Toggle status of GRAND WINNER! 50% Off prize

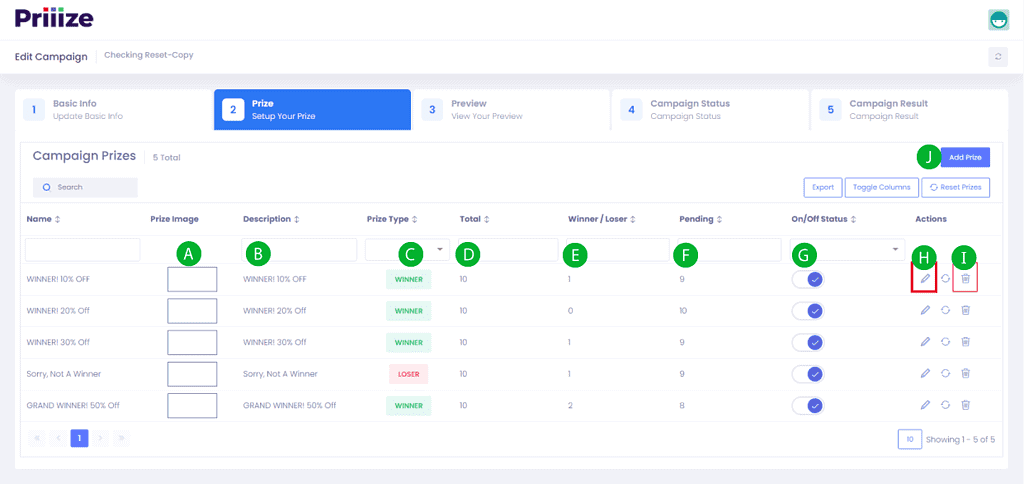coord(808,405)
